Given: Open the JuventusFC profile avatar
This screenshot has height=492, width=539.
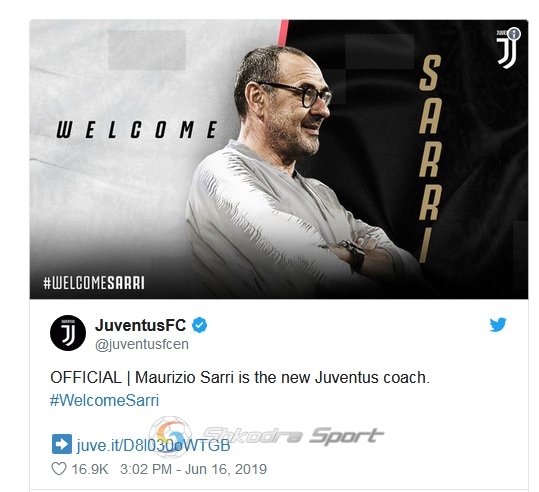Looking at the screenshot, I should (68, 332).
